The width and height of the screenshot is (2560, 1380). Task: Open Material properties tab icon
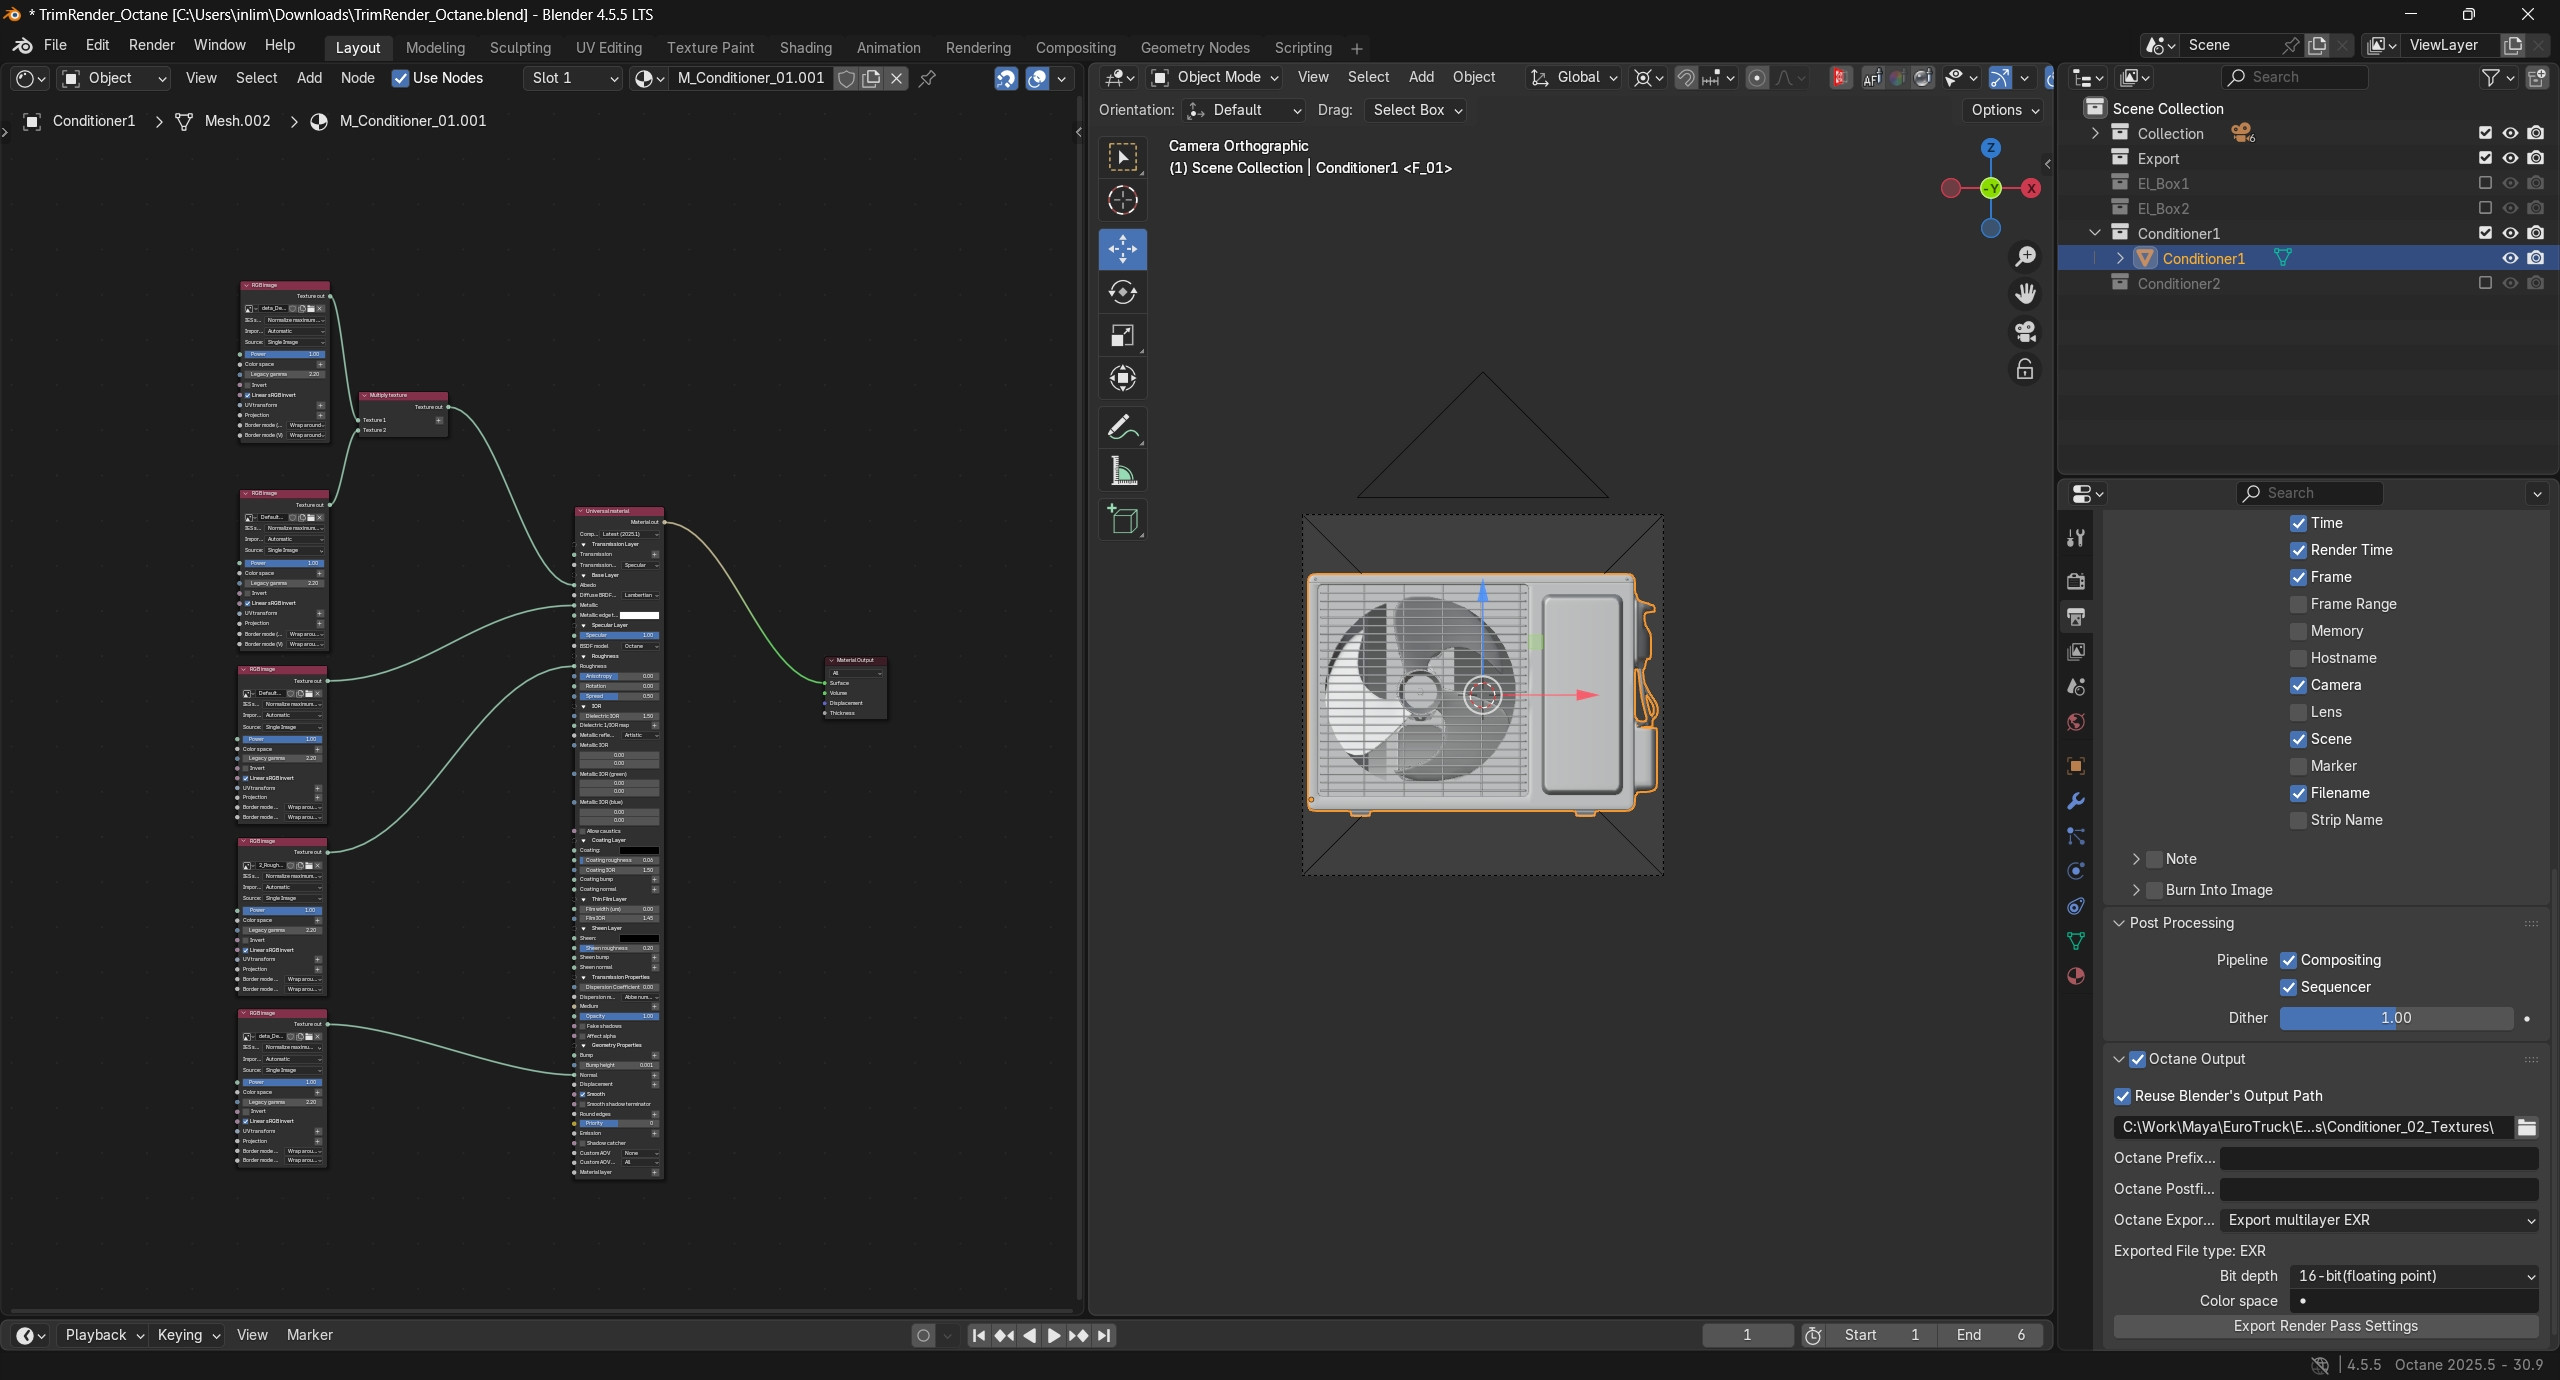click(x=2076, y=976)
